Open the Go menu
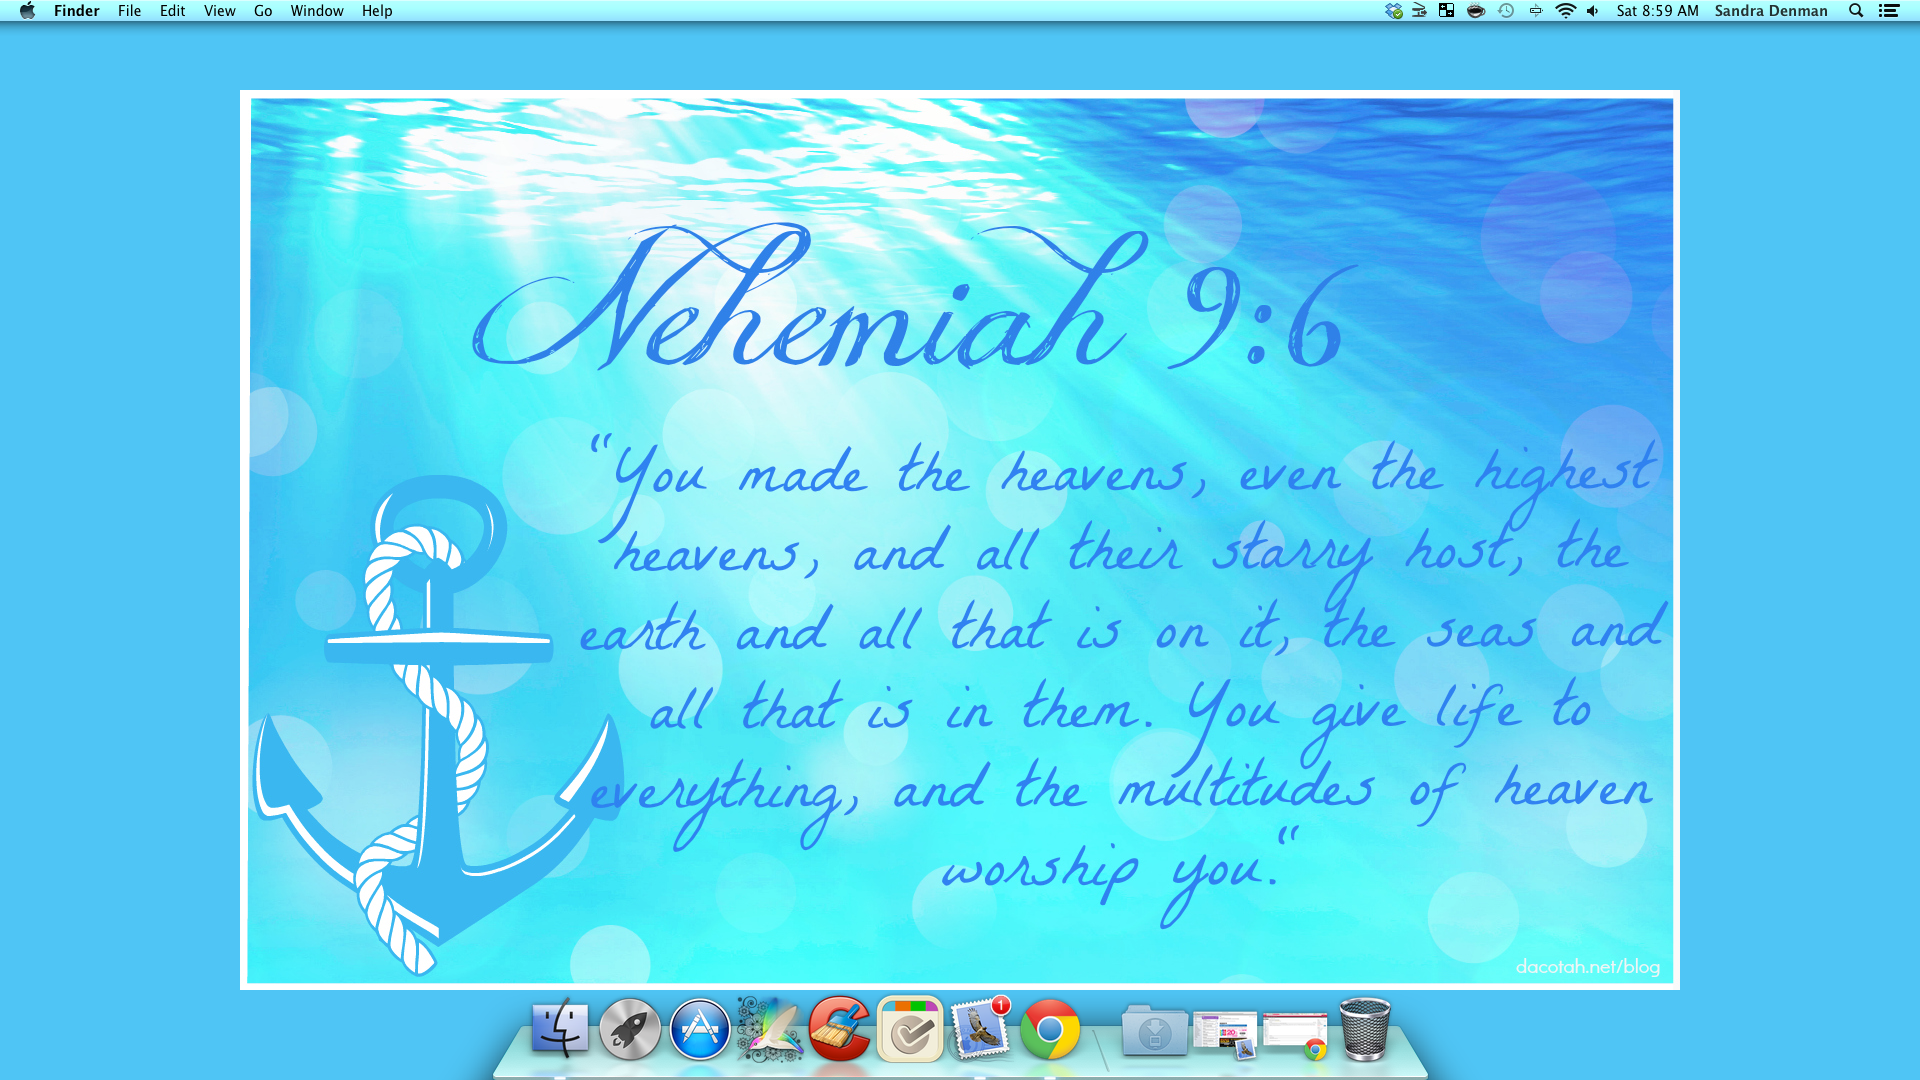This screenshot has width=1920, height=1080. point(263,11)
